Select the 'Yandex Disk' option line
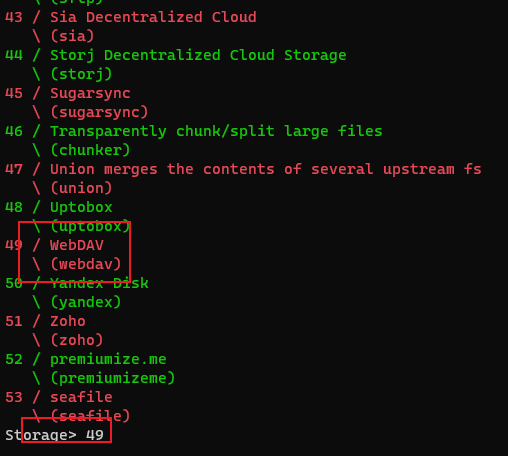This screenshot has height=456, width=508. pos(77,283)
